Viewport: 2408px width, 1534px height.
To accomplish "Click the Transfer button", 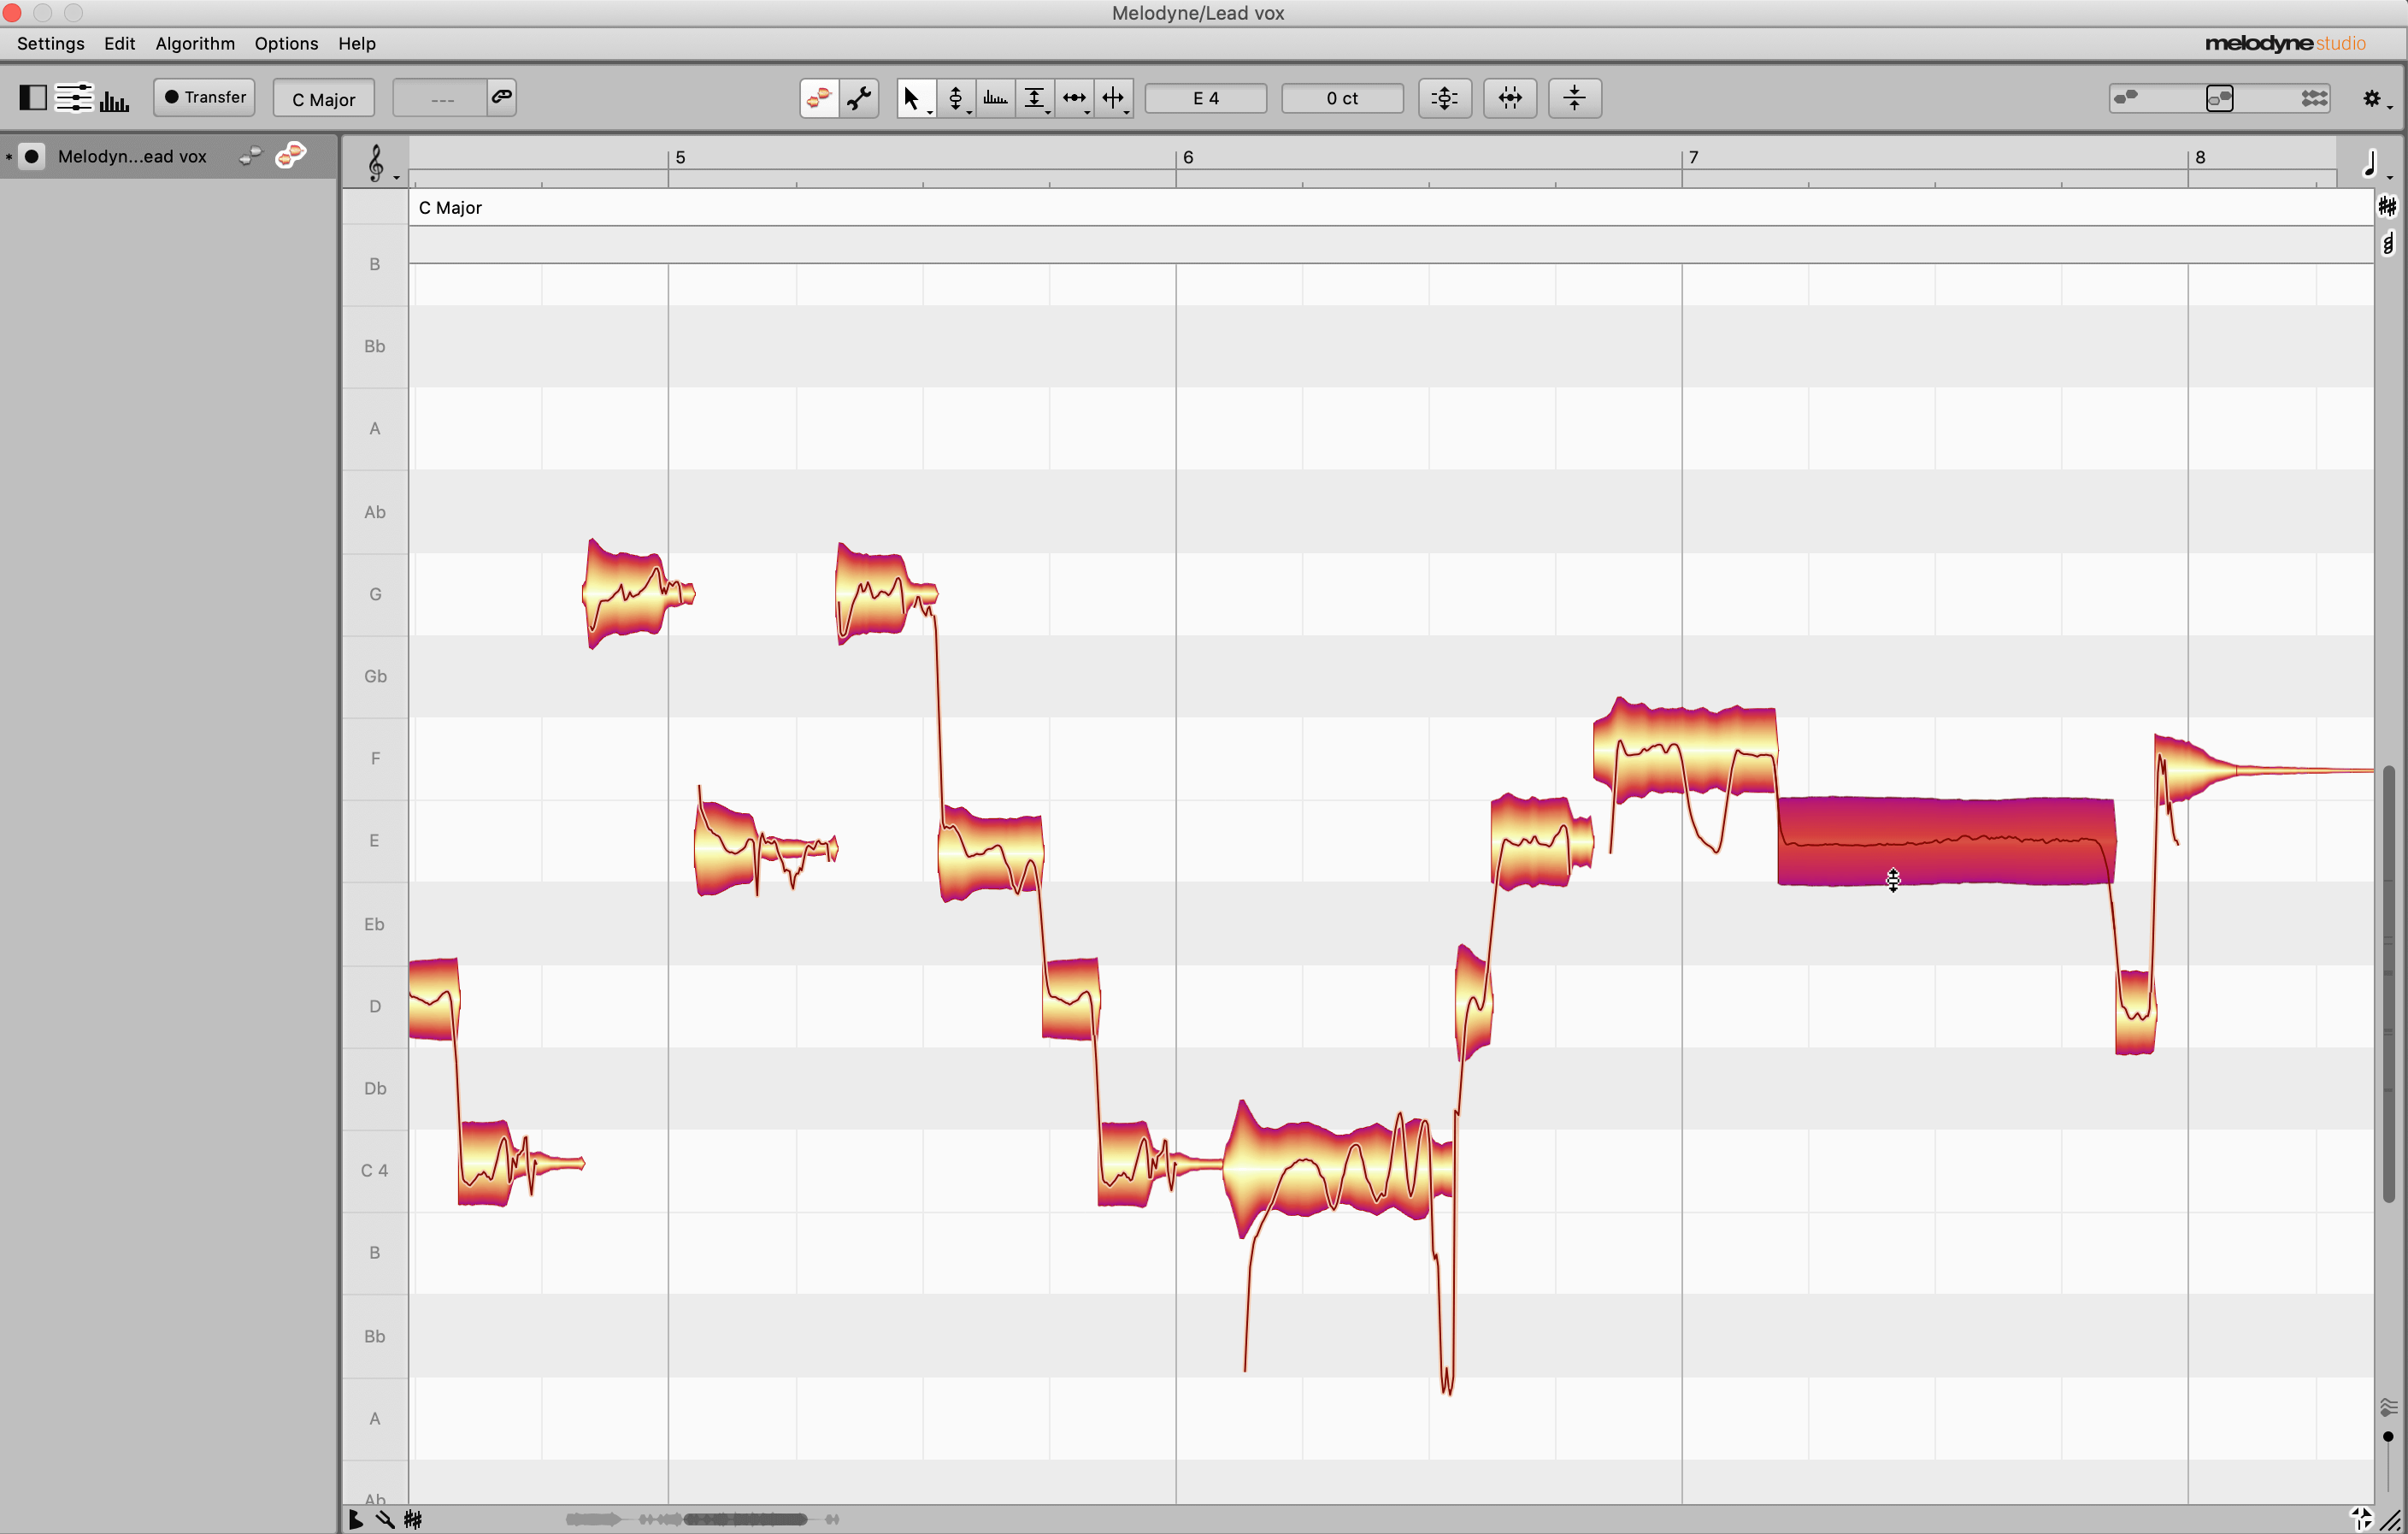I will (204, 97).
